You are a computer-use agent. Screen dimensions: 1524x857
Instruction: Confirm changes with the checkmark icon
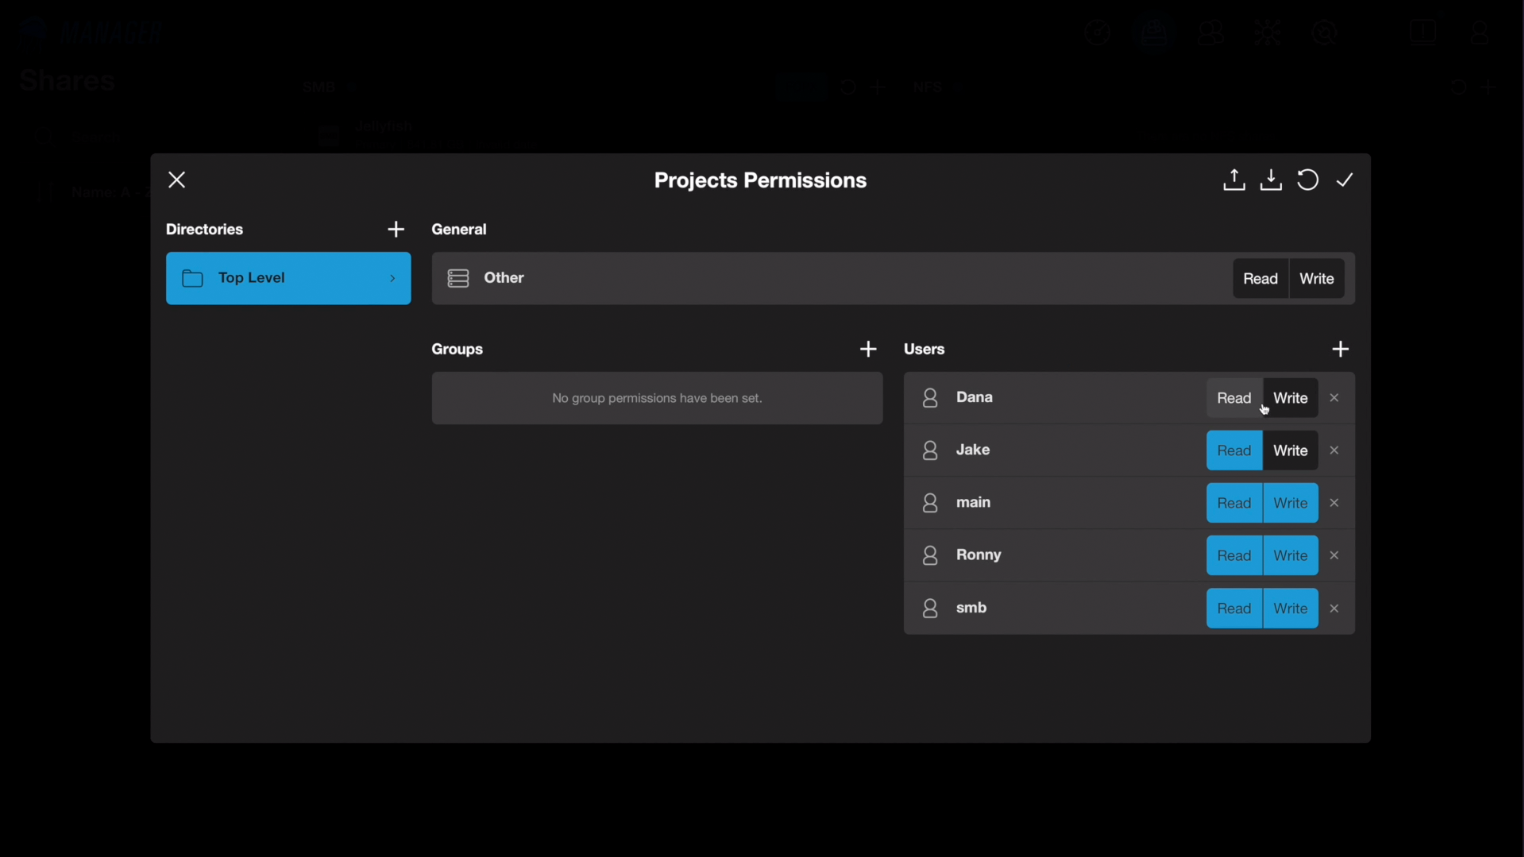[x=1346, y=180]
